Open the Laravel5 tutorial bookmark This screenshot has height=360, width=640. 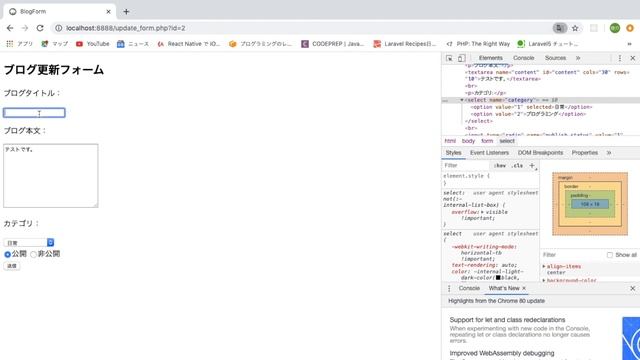pyautogui.click(x=548, y=44)
